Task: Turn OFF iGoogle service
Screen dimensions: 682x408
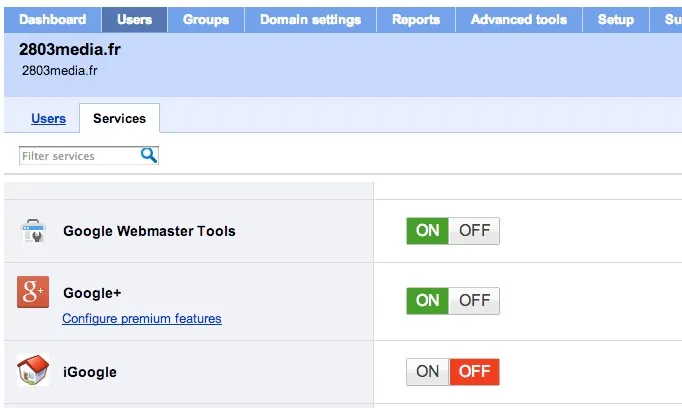Action: (x=475, y=371)
